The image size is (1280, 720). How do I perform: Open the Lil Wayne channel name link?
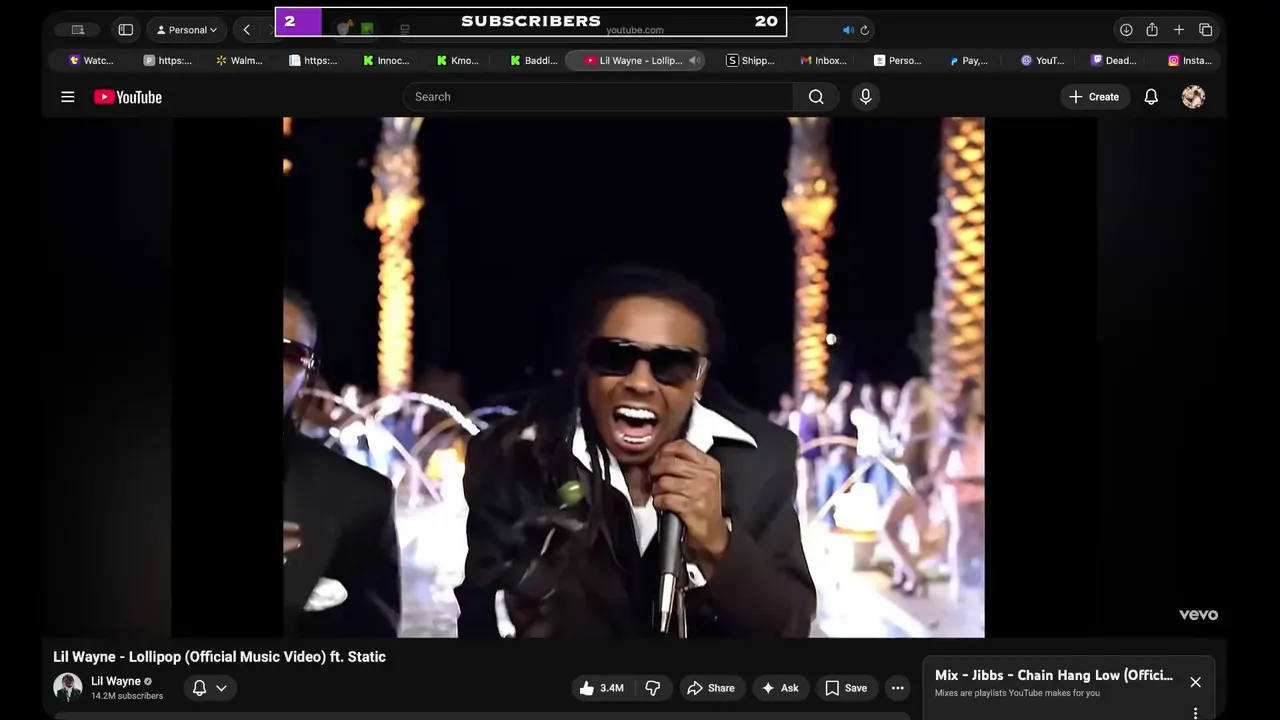pos(116,681)
